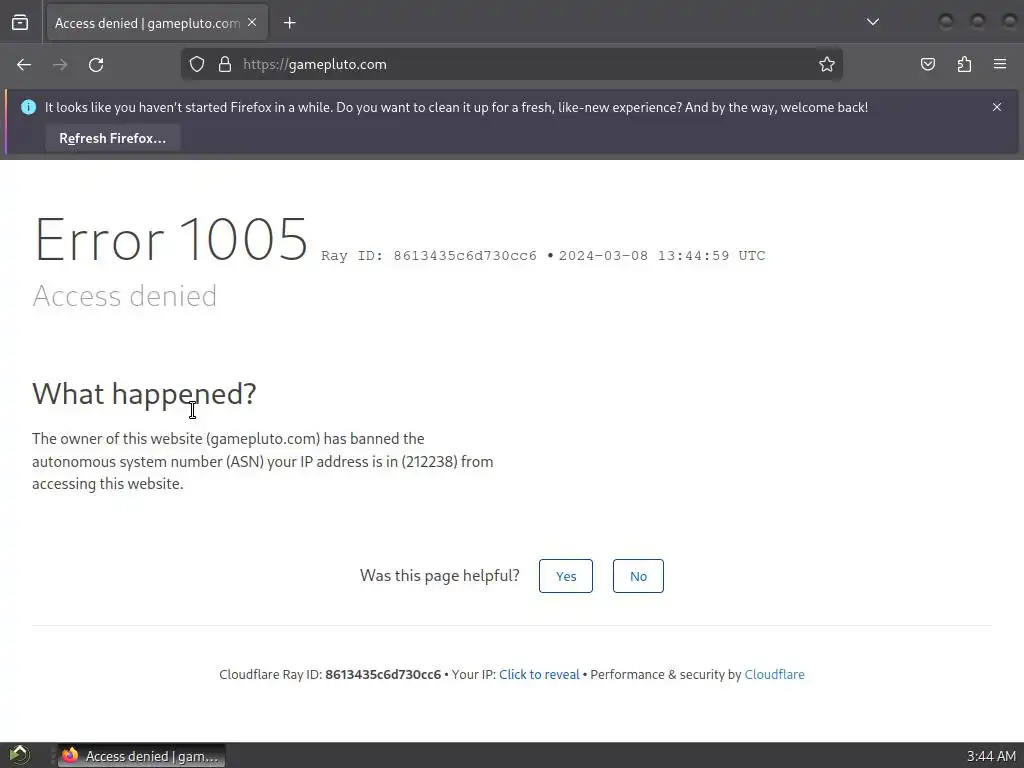Activate Firefox window in taskbar
The image size is (1024, 768).
pos(142,756)
